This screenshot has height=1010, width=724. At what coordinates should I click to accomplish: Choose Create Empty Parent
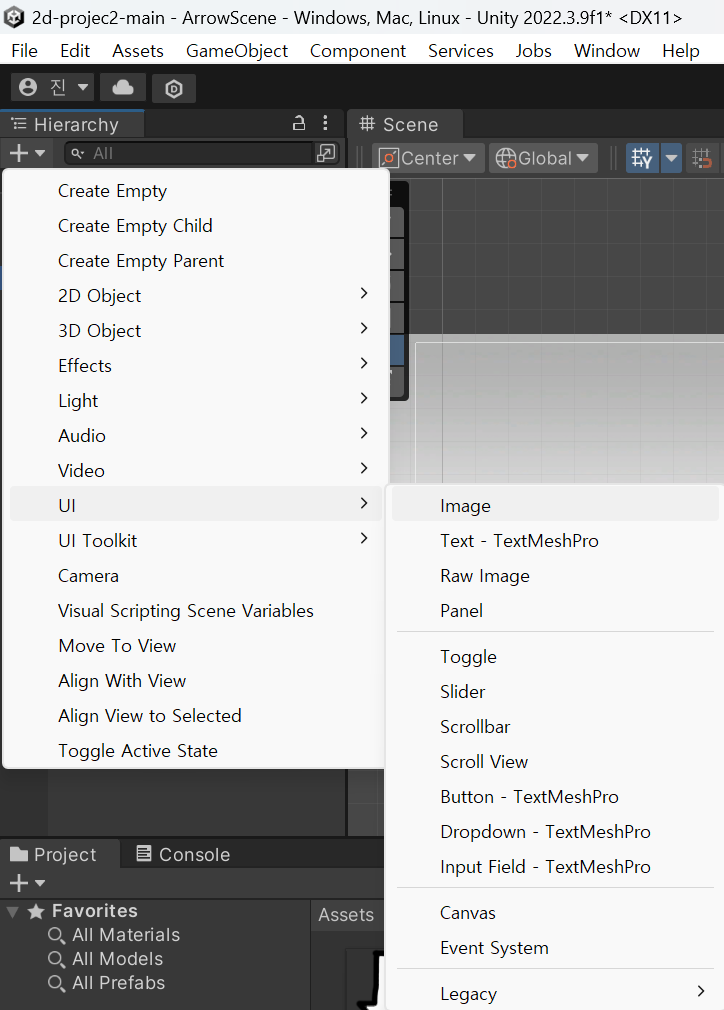[196, 261]
